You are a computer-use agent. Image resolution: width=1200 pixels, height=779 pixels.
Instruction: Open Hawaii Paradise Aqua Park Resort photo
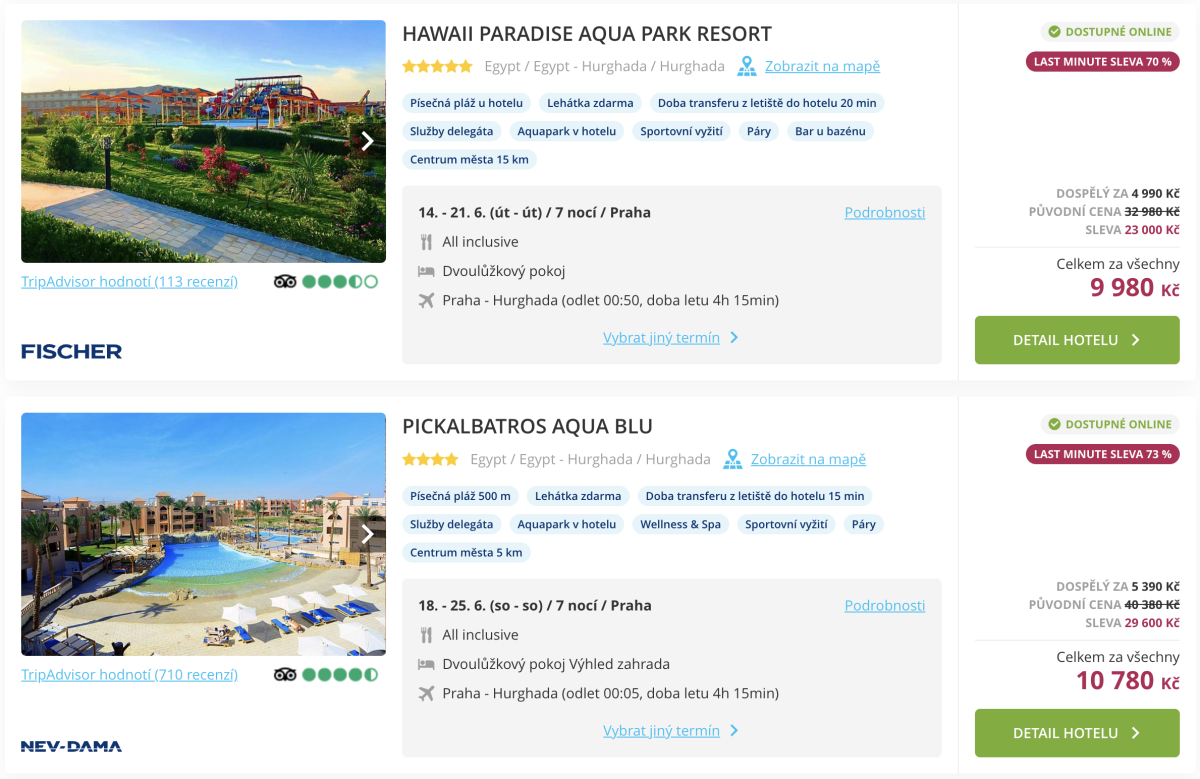pyautogui.click(x=190, y=141)
